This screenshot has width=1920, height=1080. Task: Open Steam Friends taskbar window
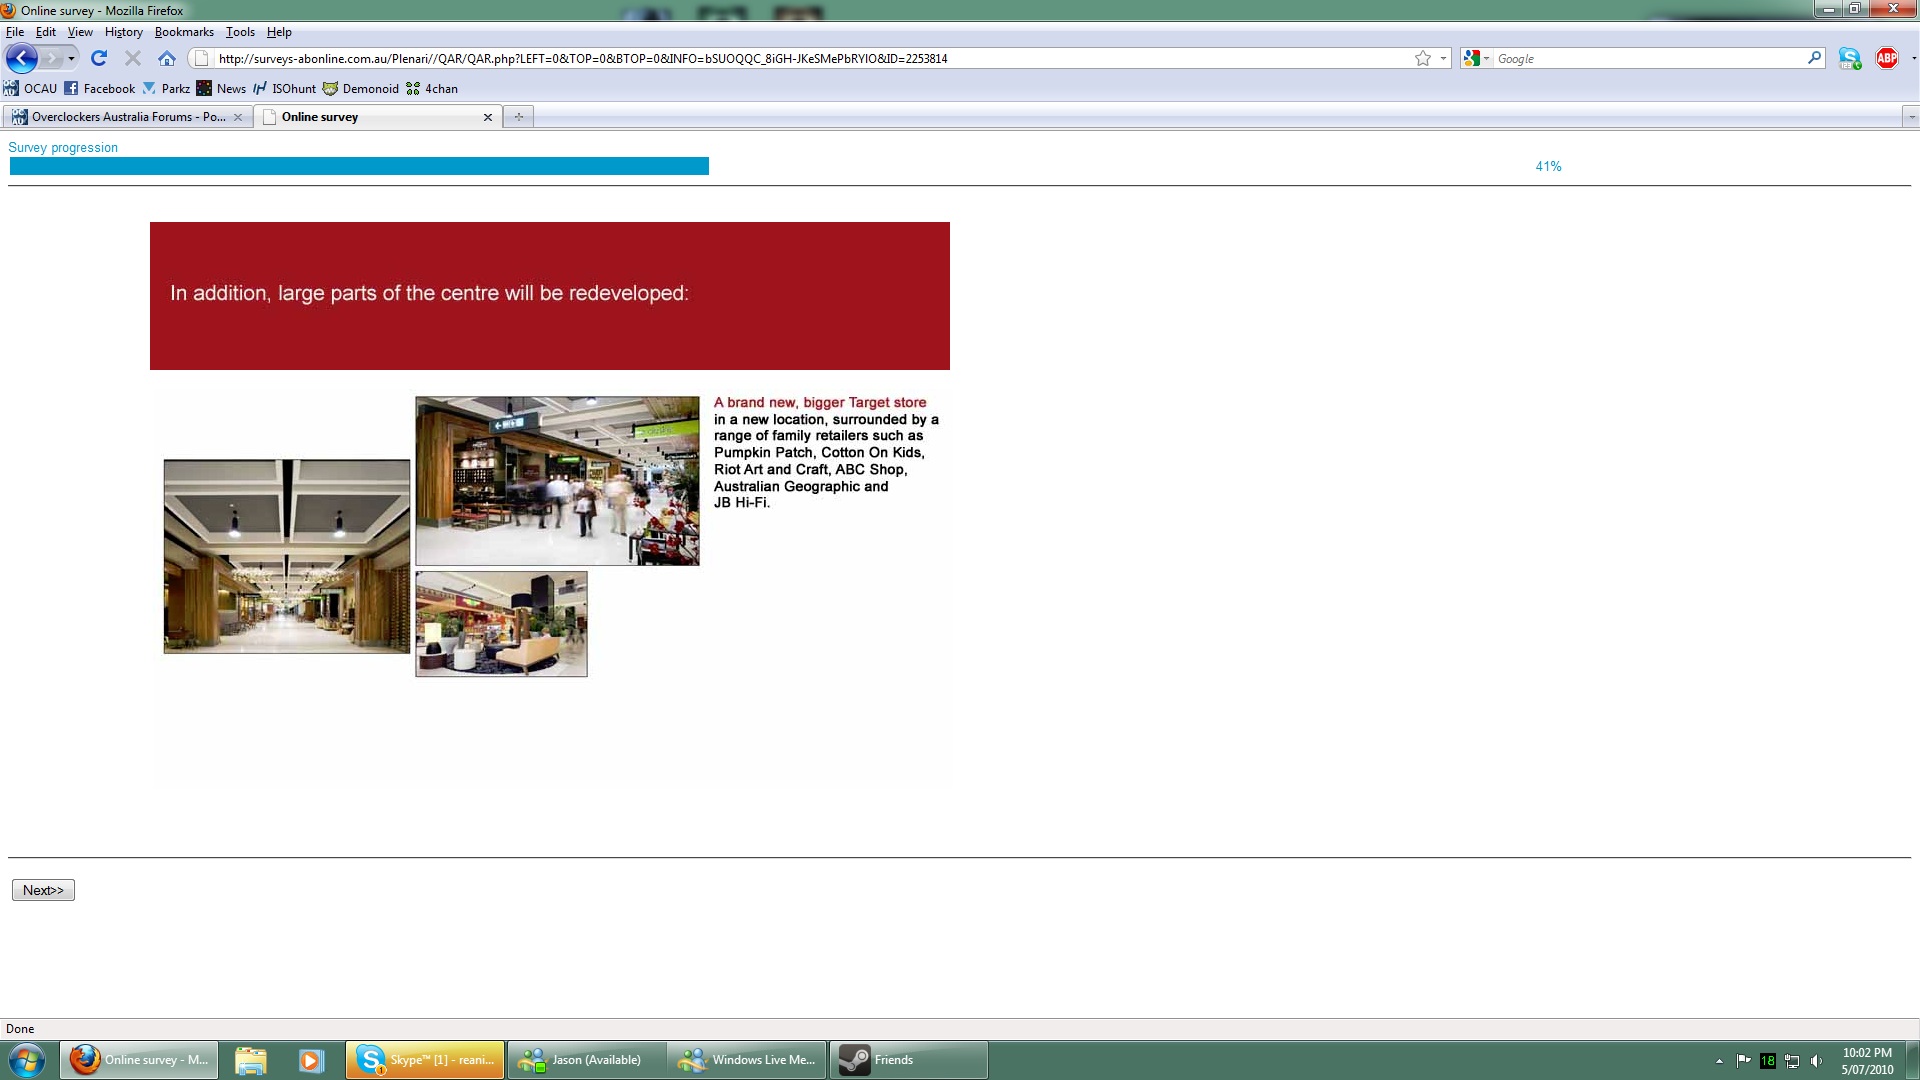pyautogui.click(x=908, y=1060)
